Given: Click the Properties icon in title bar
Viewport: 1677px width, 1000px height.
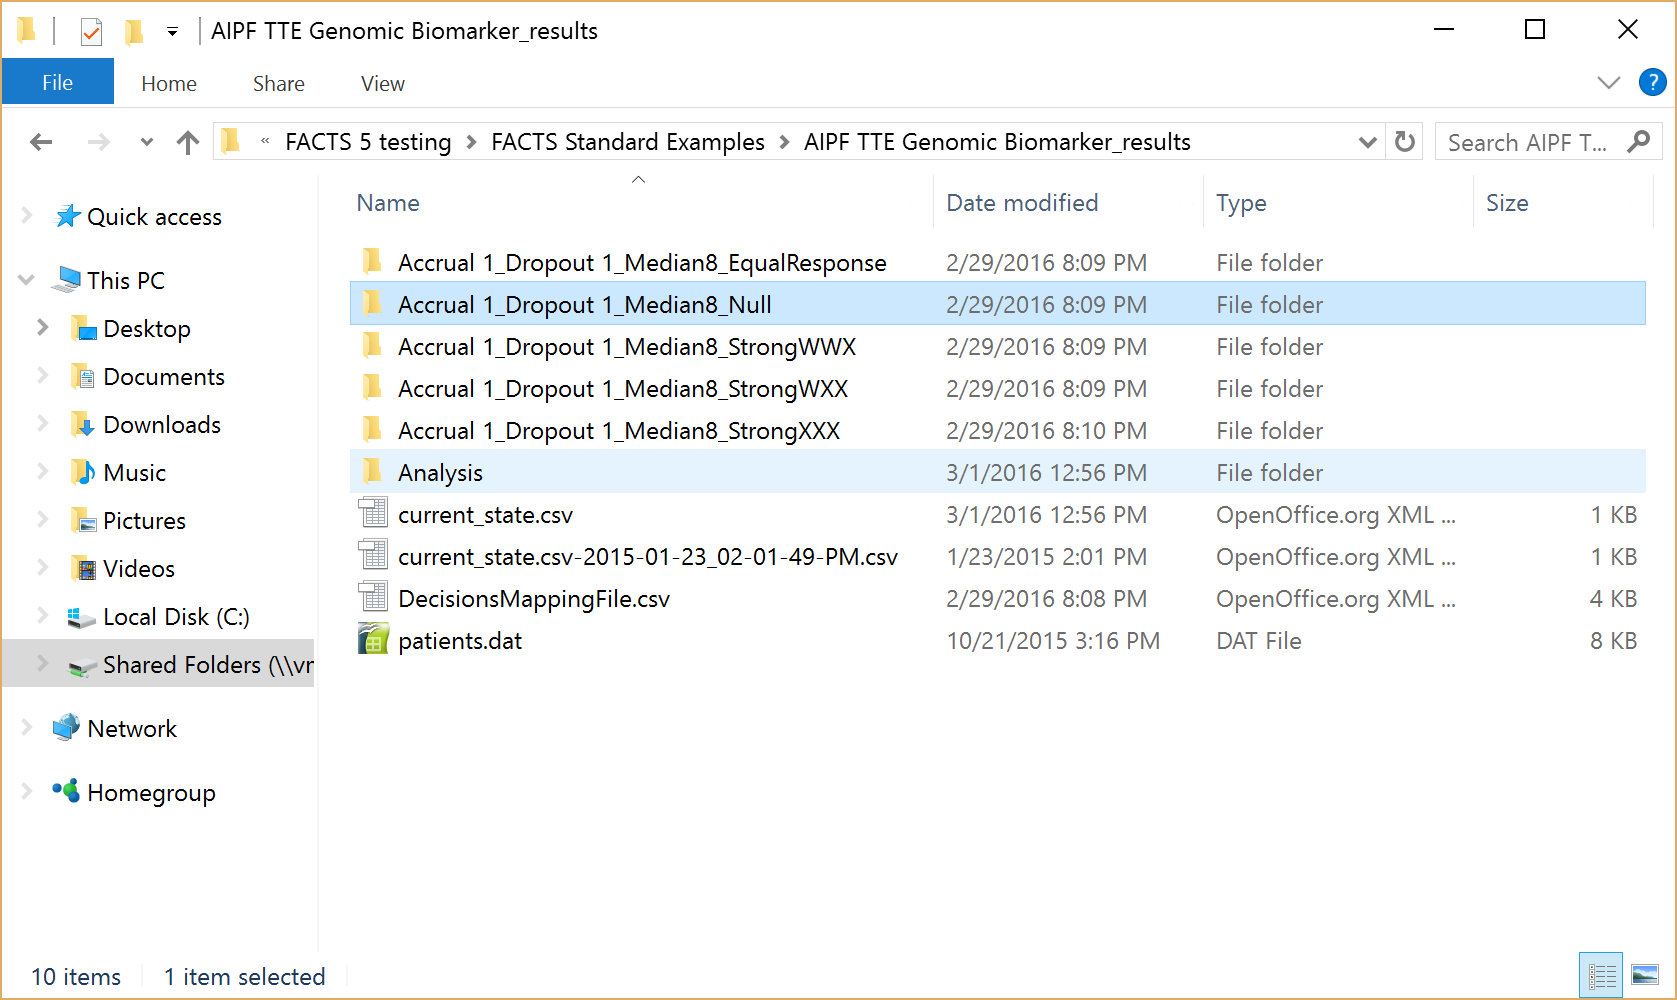Looking at the screenshot, I should click(x=91, y=32).
